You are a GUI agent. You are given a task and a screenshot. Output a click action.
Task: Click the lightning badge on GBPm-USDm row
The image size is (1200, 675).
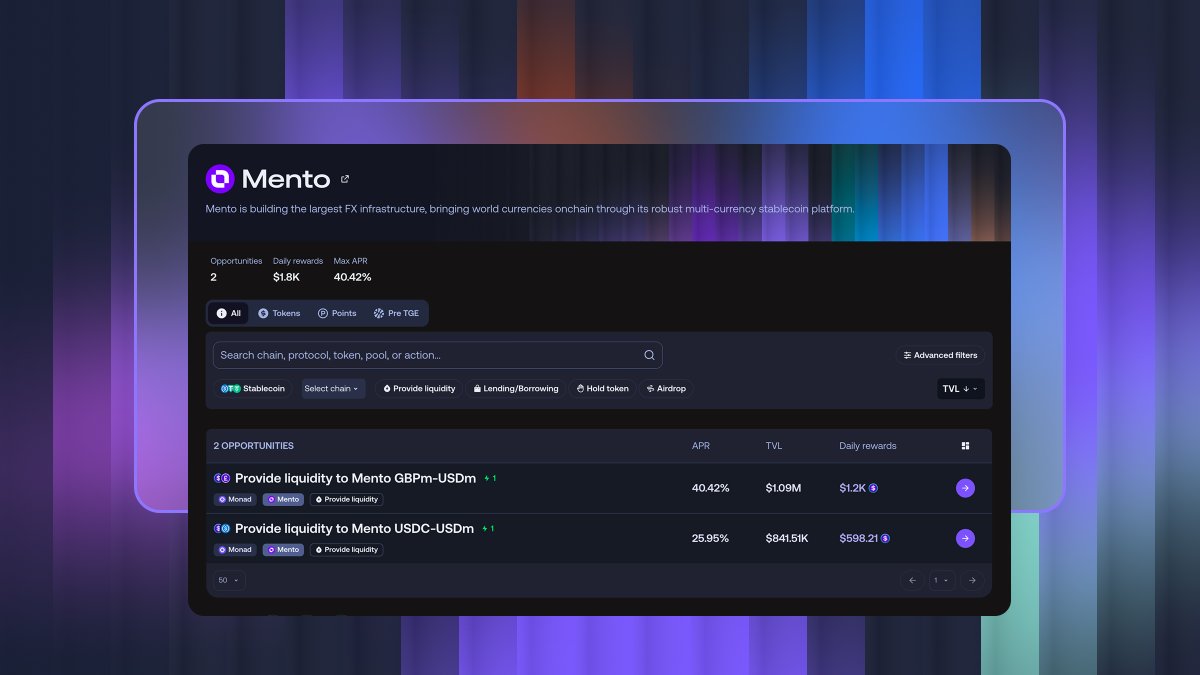point(490,478)
